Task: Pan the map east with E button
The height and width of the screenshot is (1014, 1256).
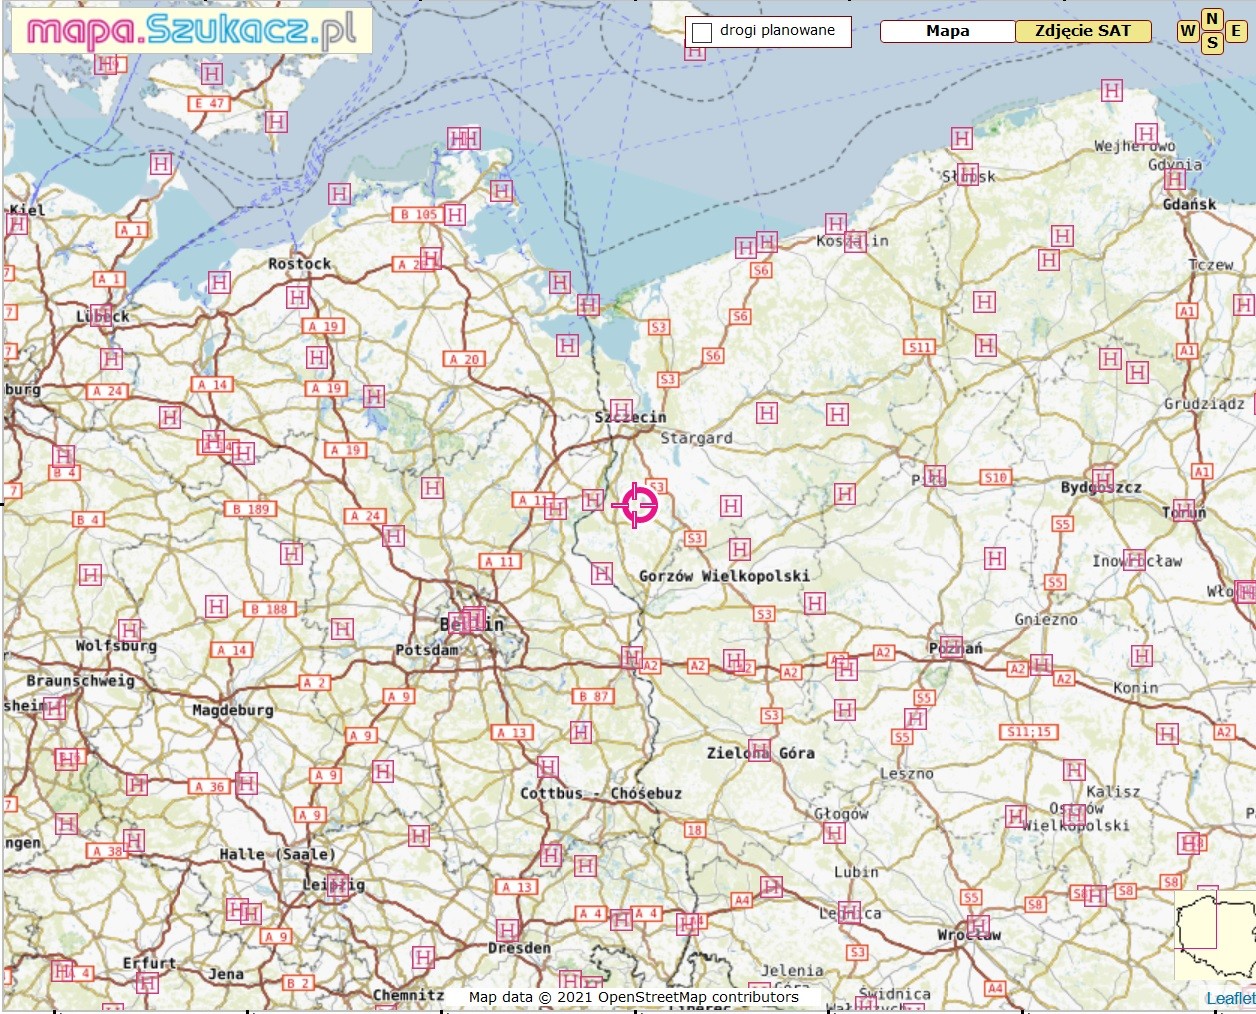Action: (1236, 31)
